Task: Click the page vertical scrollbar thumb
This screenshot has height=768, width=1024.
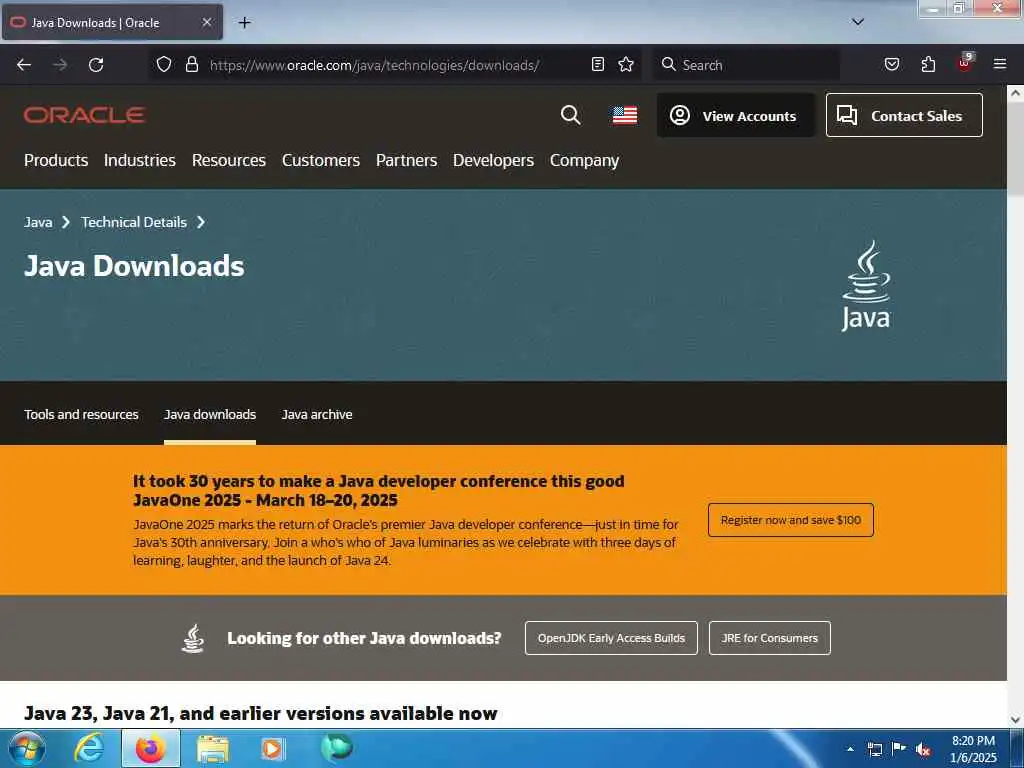Action: [x=1015, y=147]
